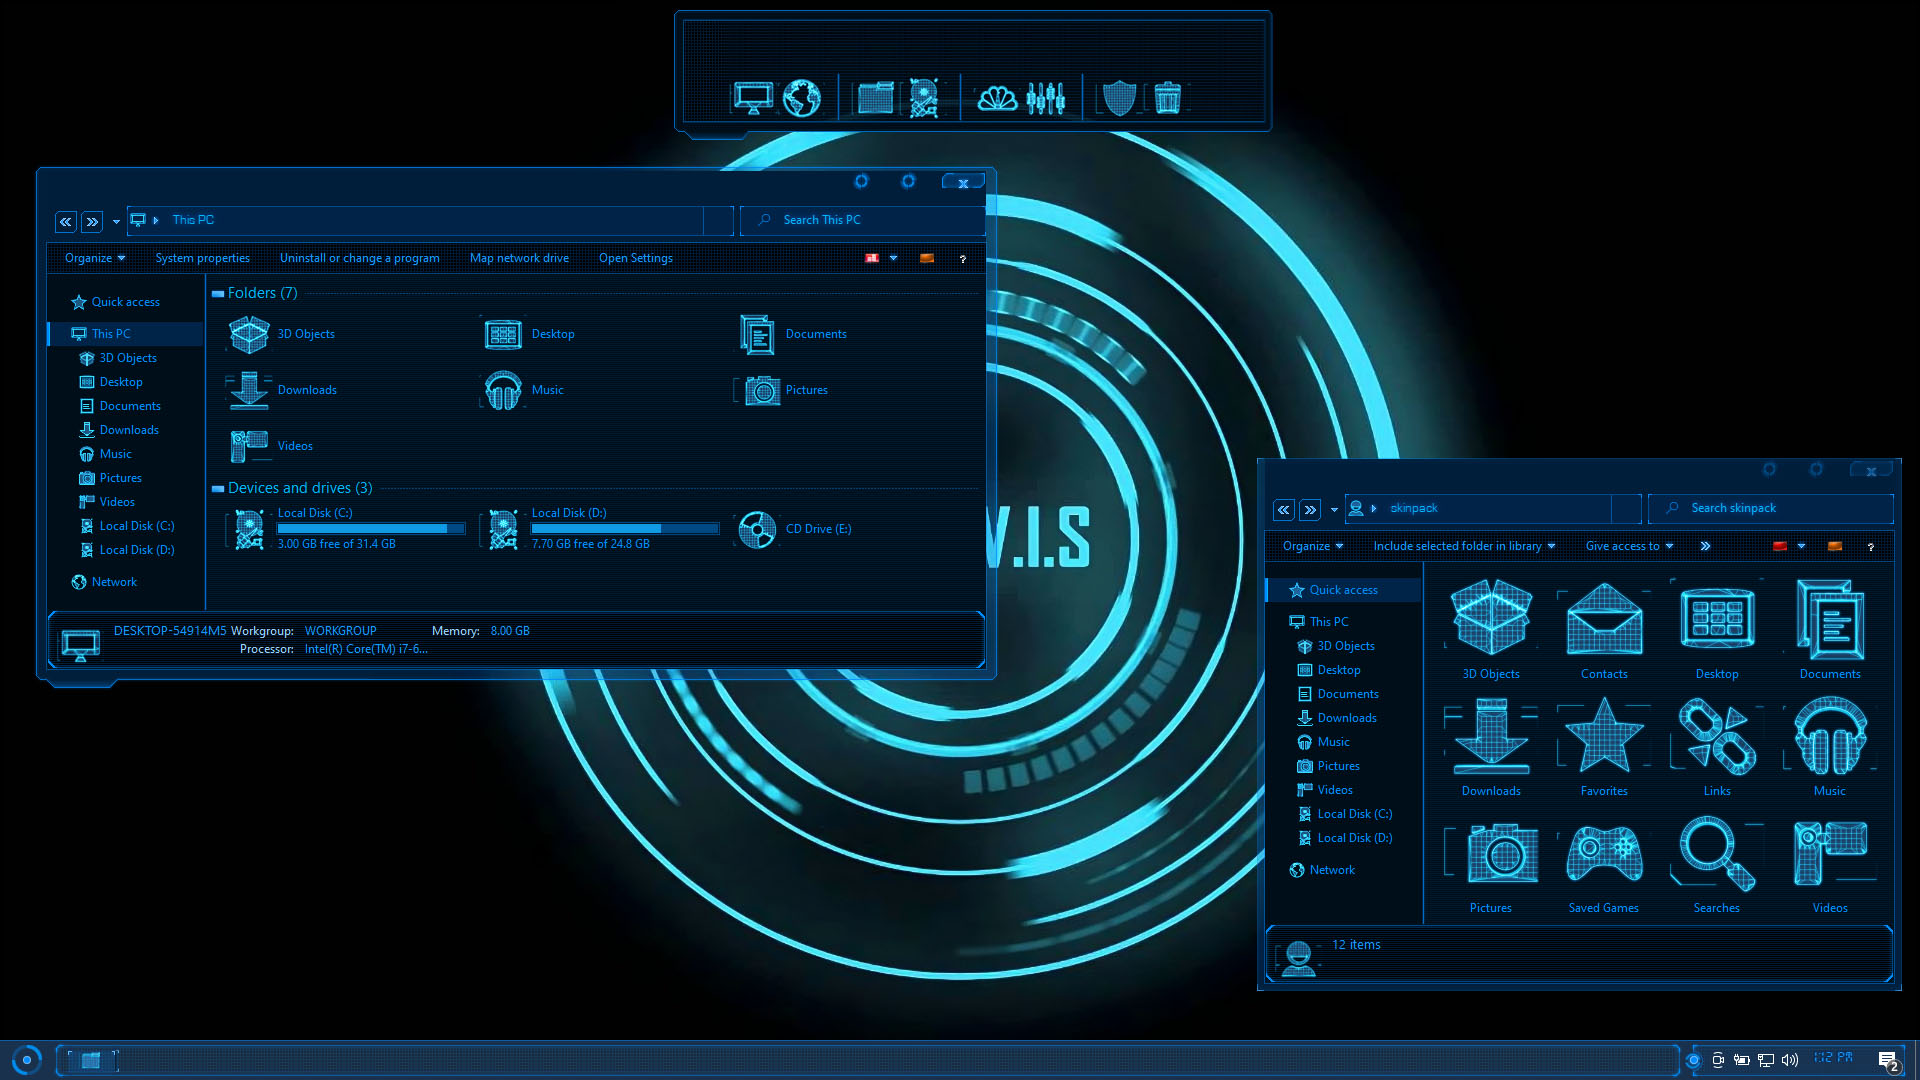
Task: Select Network in the This PC sidebar
Action: [x=114, y=582]
